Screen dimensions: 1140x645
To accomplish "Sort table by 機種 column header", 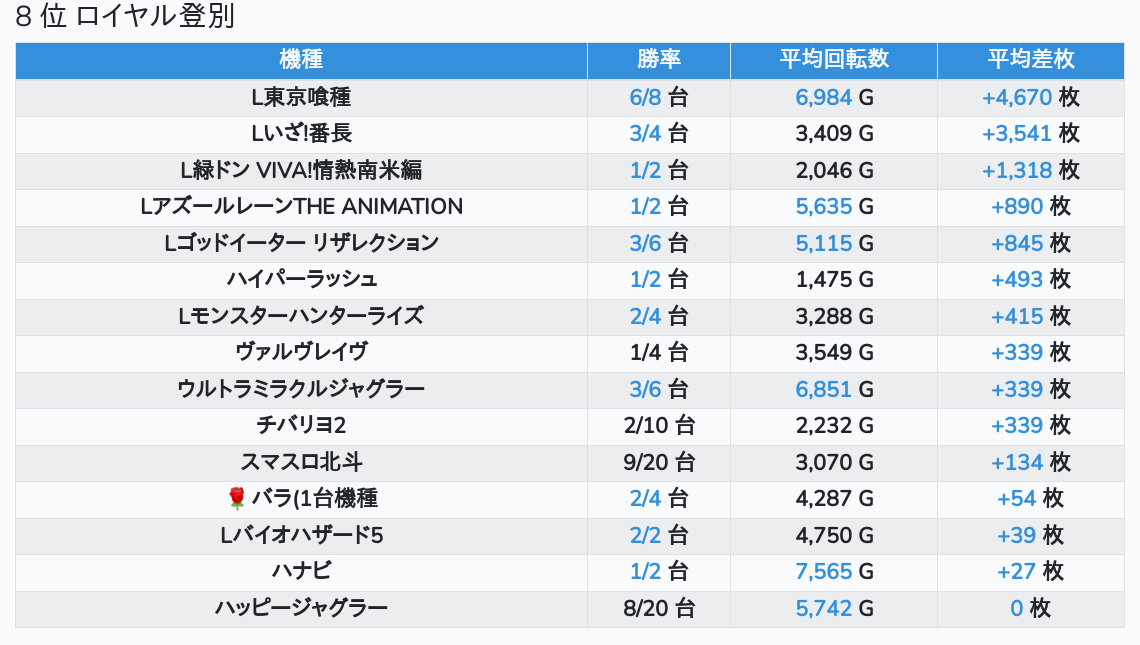I will tap(301, 60).
